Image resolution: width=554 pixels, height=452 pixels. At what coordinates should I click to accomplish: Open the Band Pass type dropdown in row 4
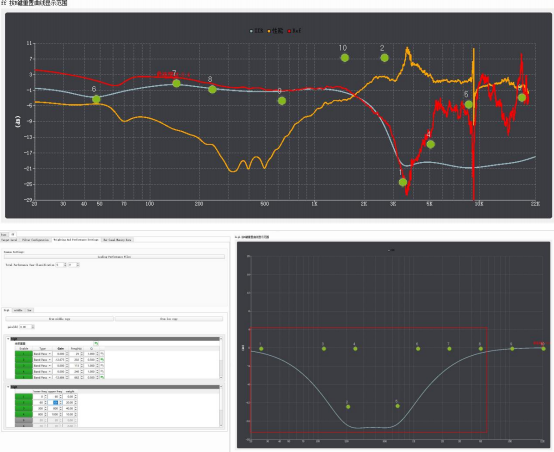[x=42, y=372]
